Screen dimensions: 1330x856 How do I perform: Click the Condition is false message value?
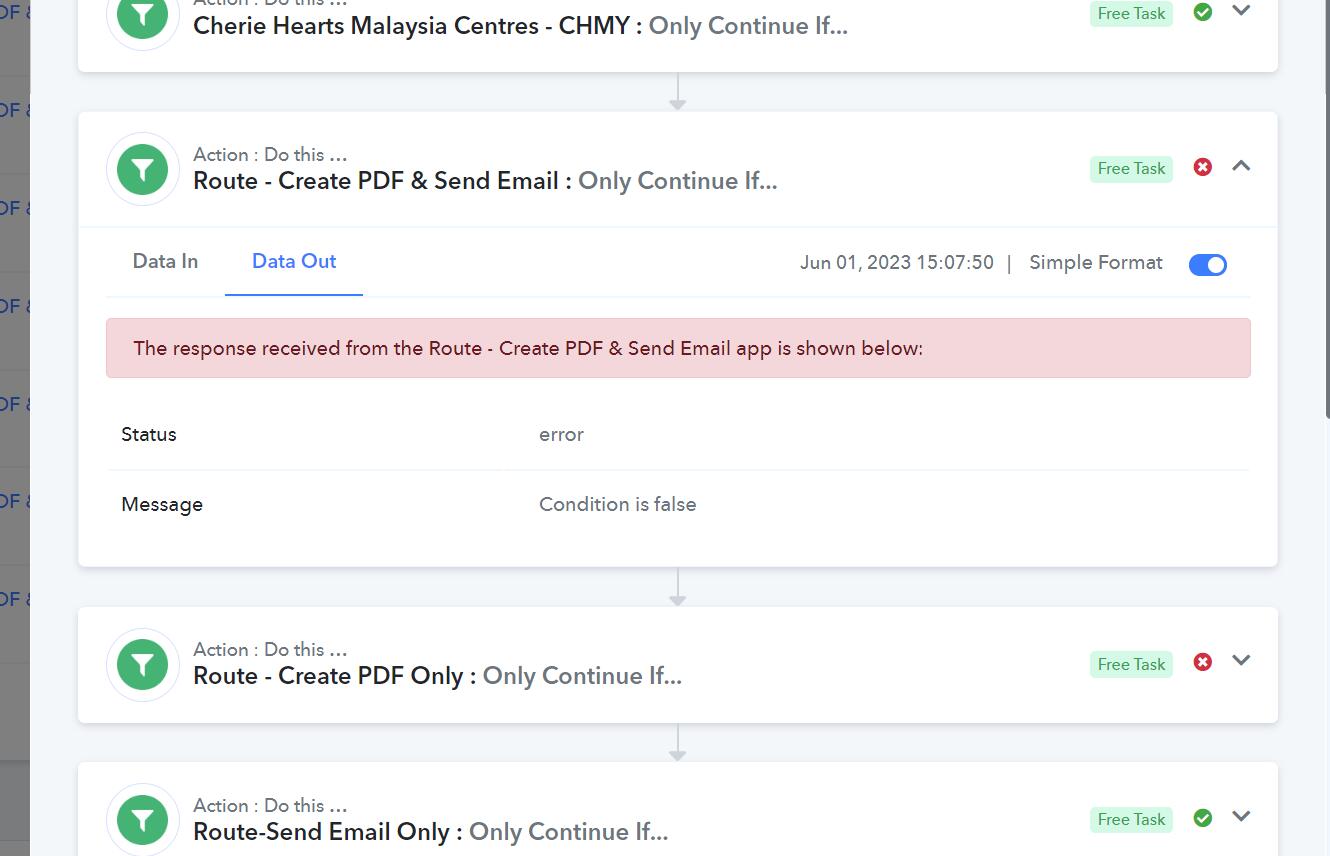click(617, 504)
